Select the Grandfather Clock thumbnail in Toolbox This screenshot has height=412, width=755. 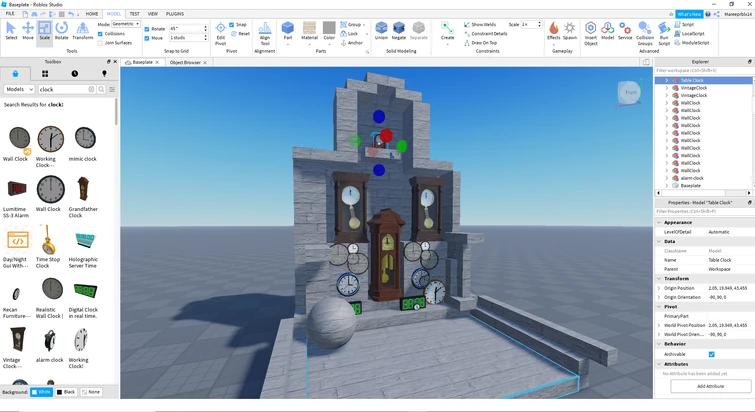[84, 190]
